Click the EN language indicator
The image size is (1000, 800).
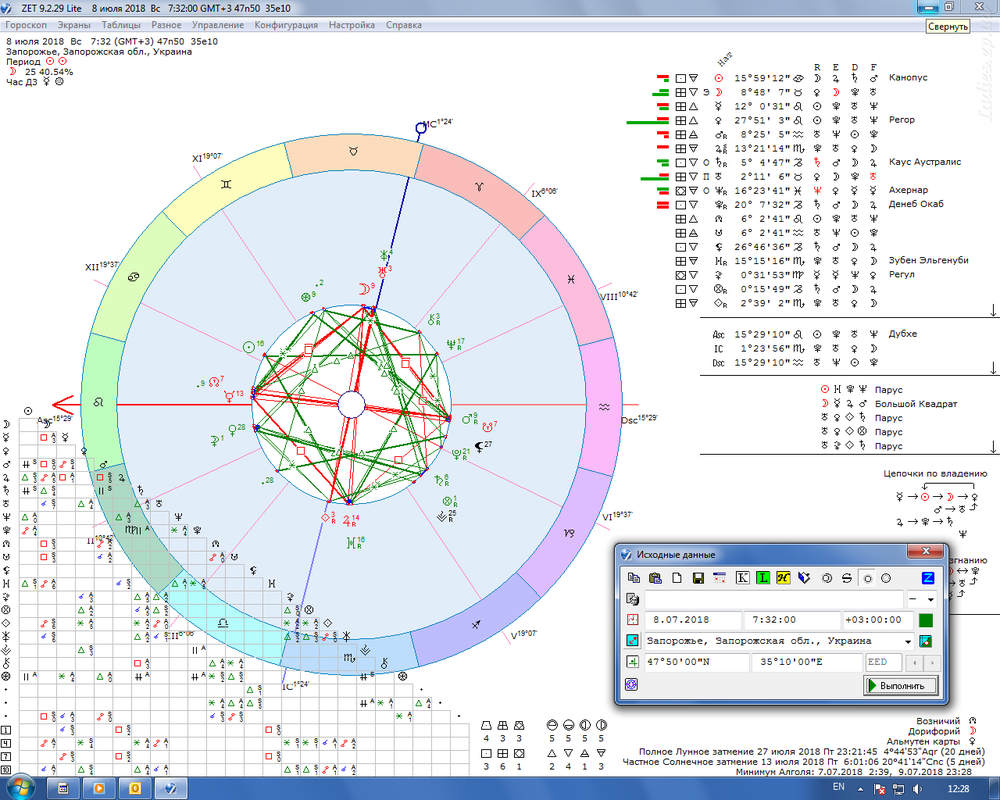pyautogui.click(x=839, y=787)
